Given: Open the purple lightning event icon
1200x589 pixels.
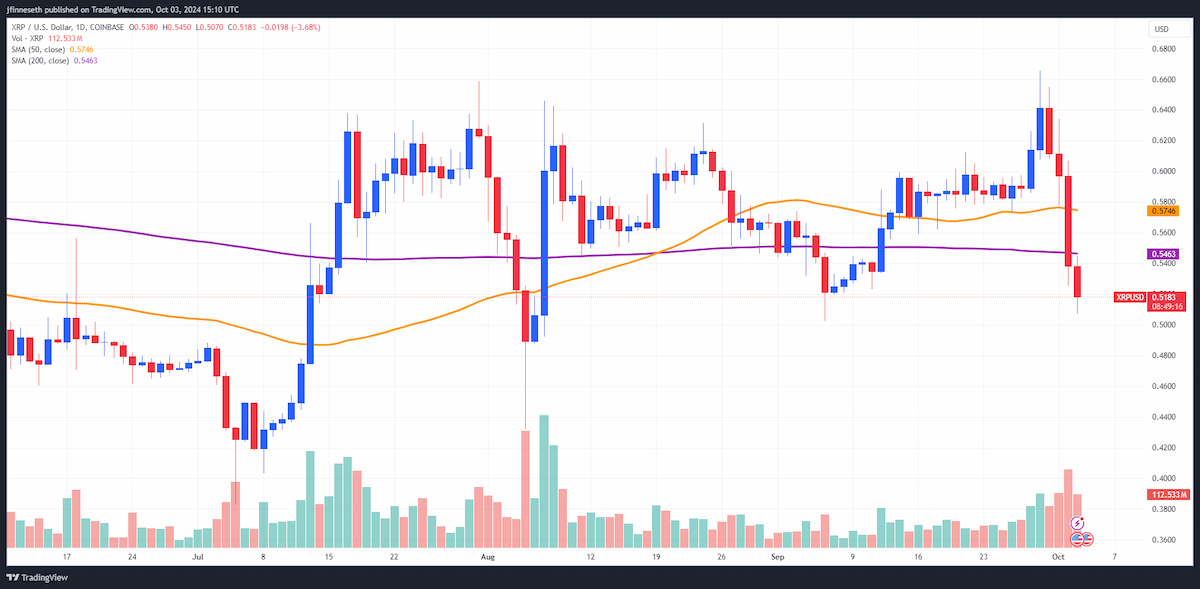Looking at the screenshot, I should coord(1078,523).
